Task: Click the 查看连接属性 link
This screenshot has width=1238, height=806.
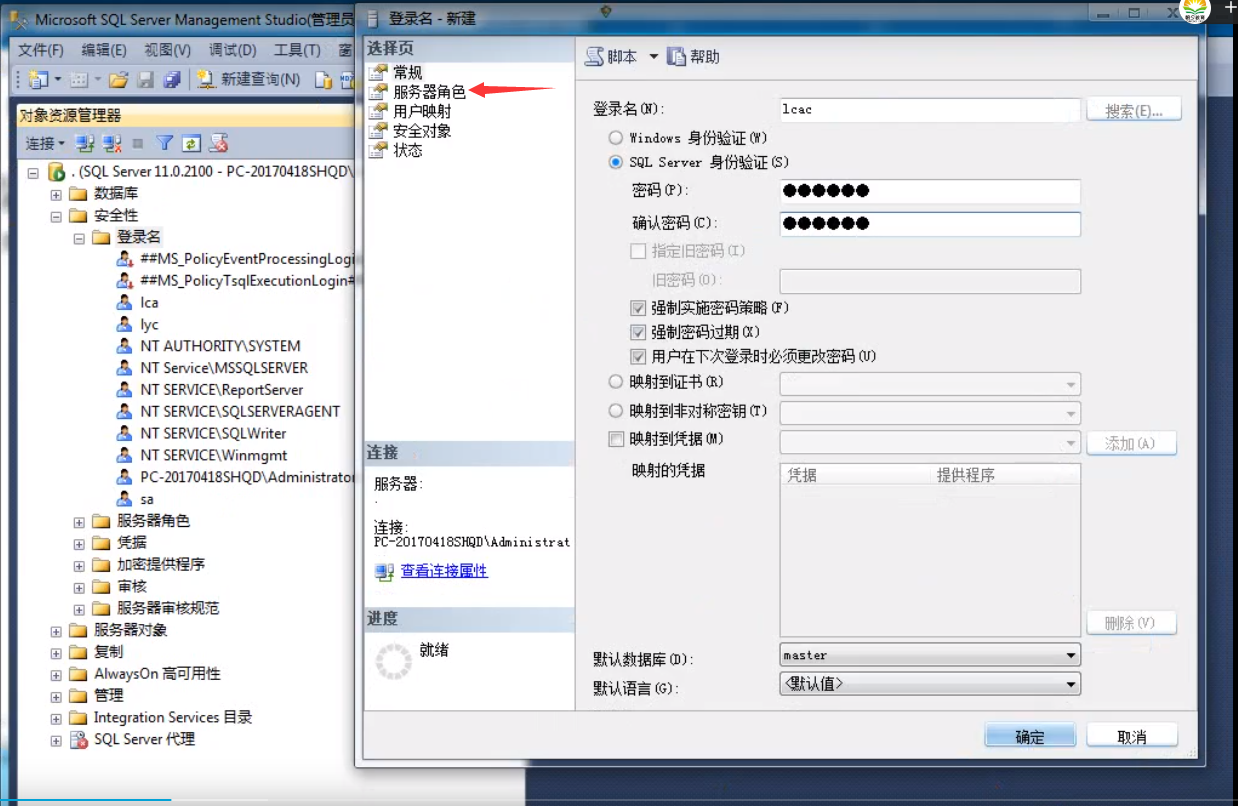Action: [x=444, y=571]
